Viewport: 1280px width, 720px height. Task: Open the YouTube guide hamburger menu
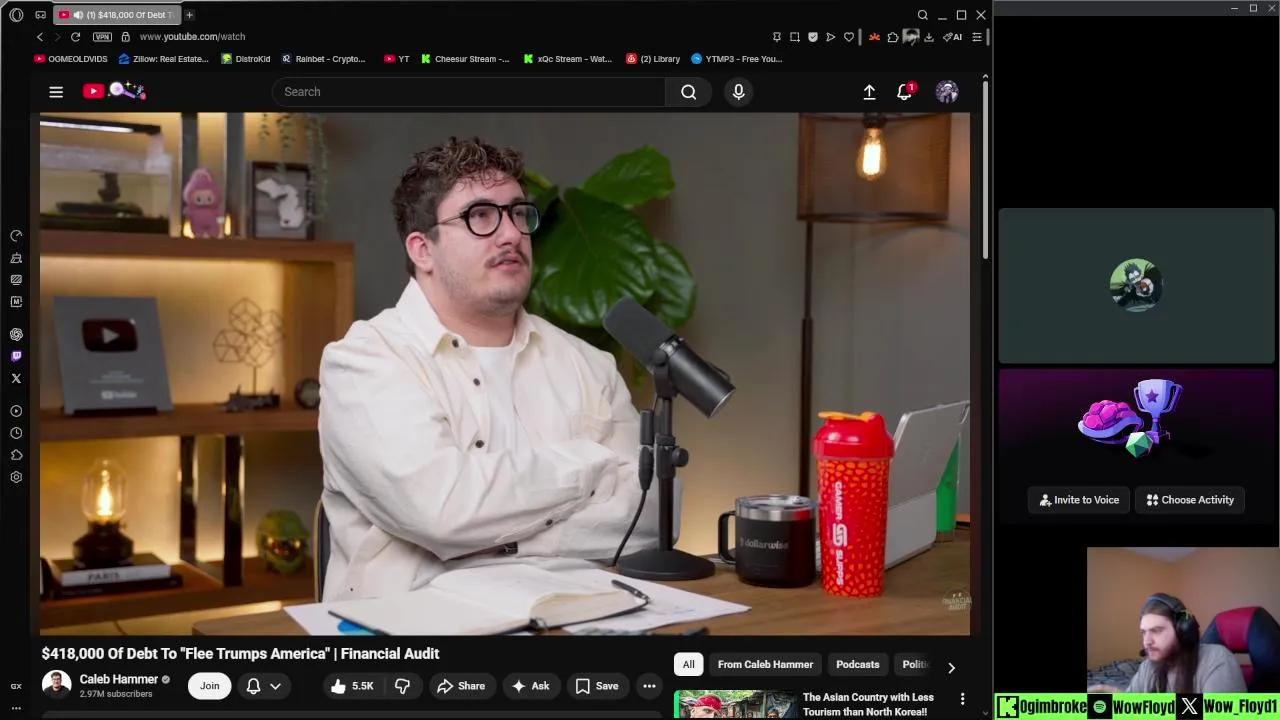(x=56, y=92)
